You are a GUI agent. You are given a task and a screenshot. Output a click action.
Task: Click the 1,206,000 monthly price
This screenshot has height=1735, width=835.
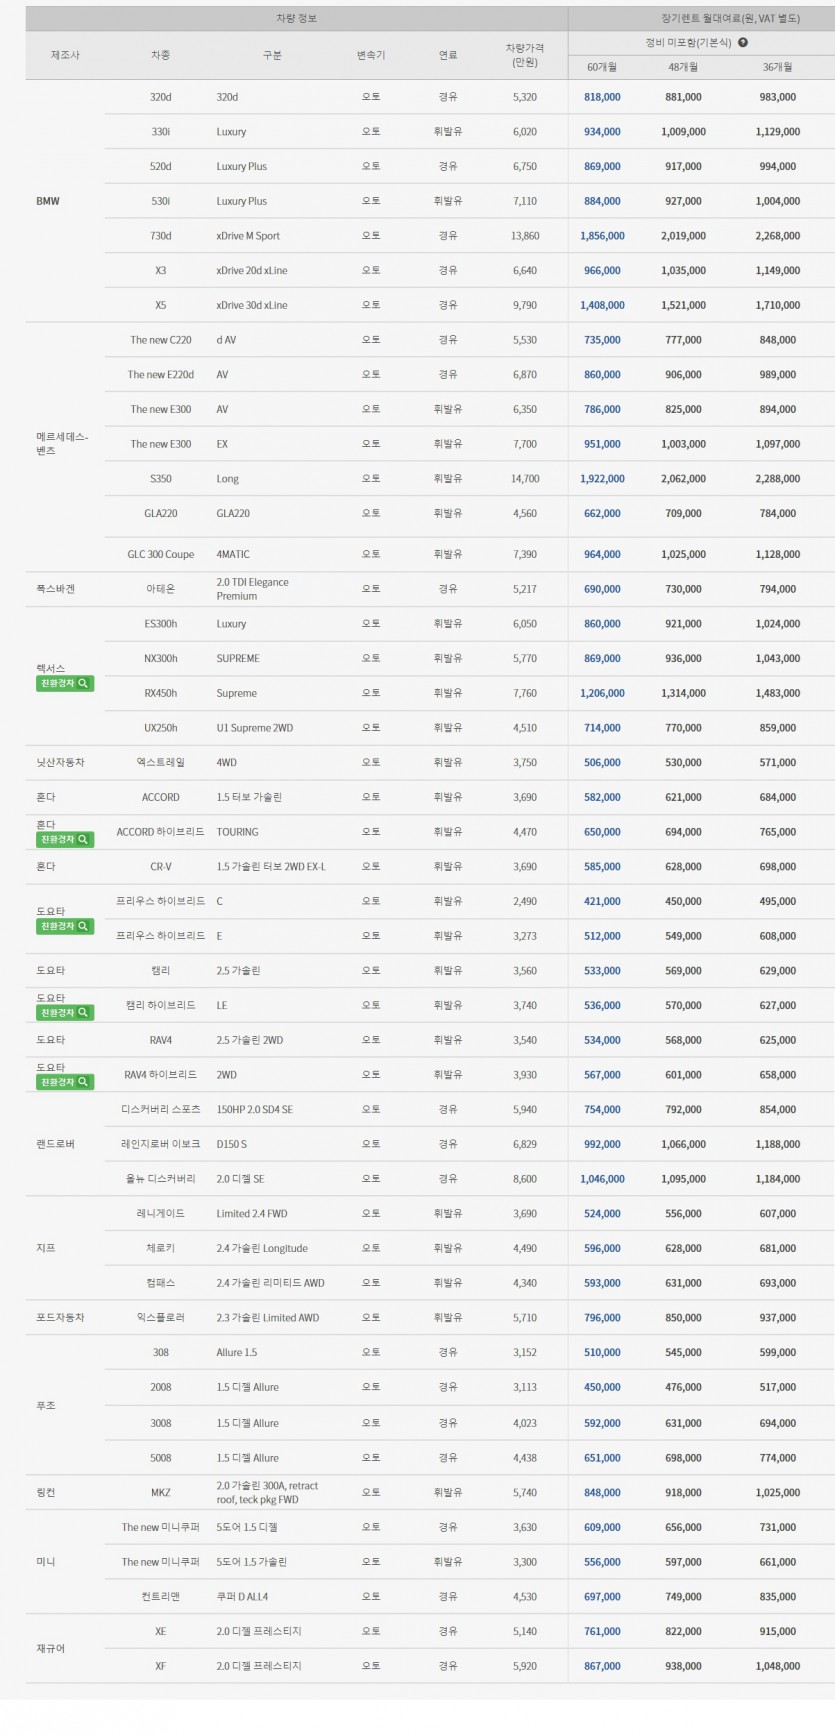pos(602,693)
